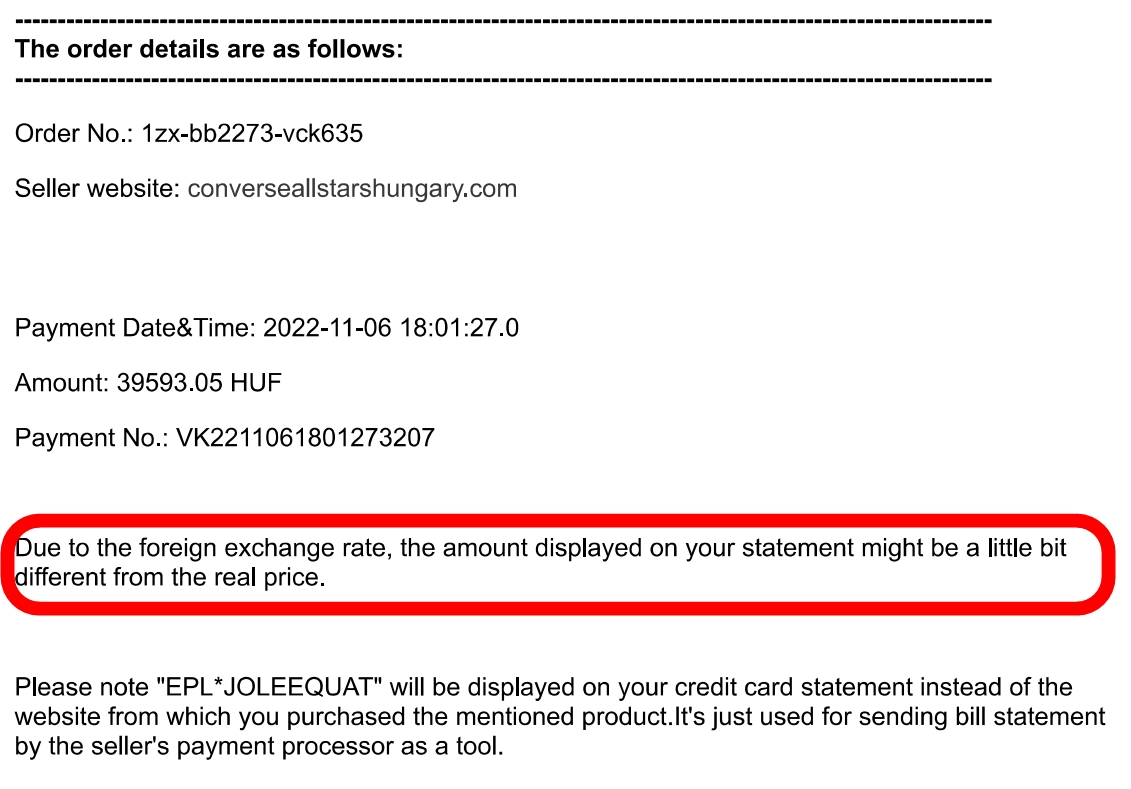Click the dashed separator line above the heading
The height and width of the screenshot is (789, 1131).
pyautogui.click(x=503, y=21)
